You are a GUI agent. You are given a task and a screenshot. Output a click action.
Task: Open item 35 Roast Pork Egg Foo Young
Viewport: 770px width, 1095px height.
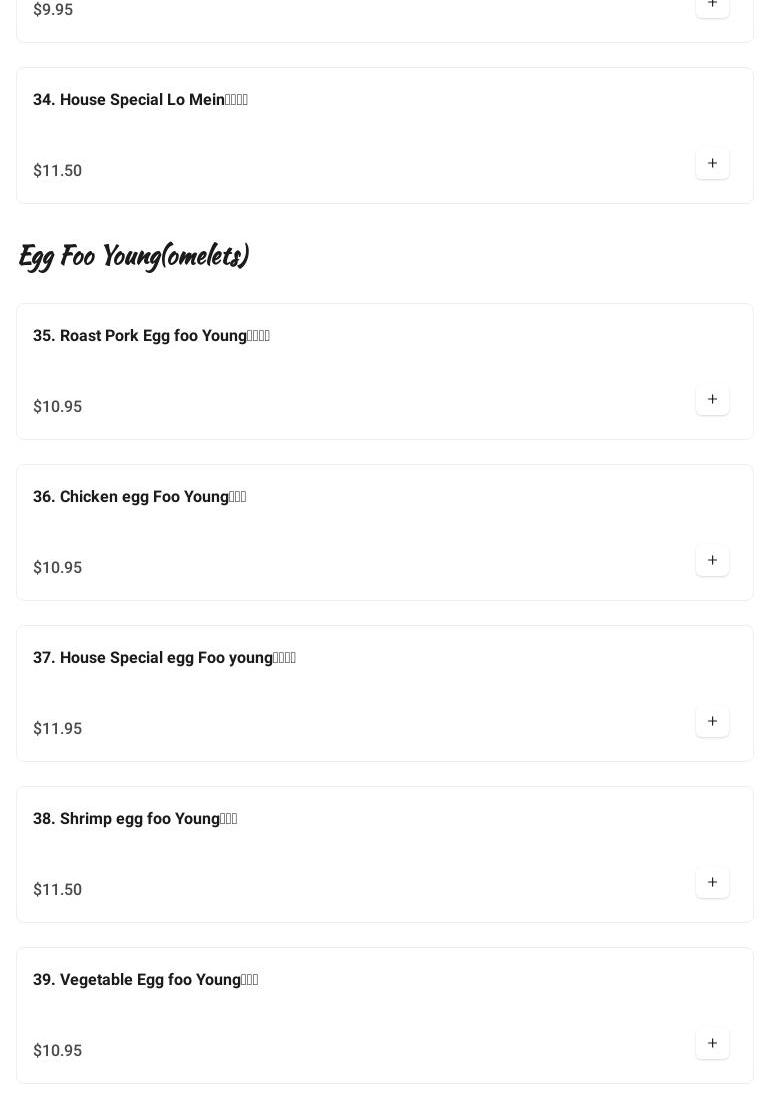click(x=151, y=336)
